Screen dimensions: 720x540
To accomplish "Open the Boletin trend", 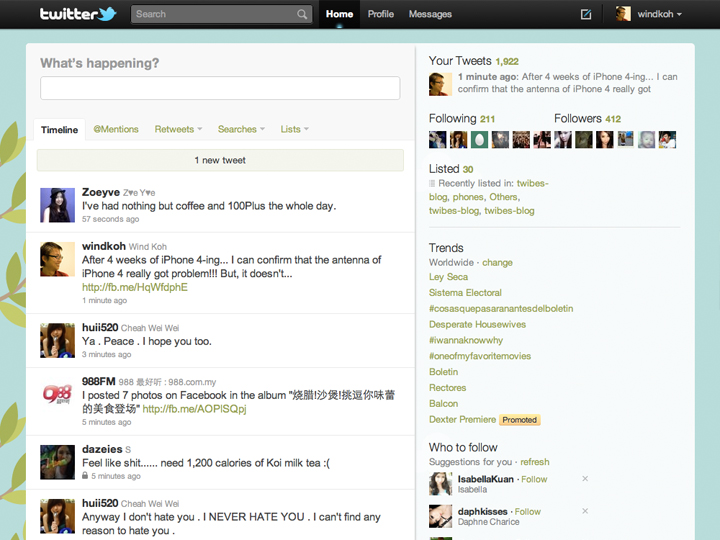I will (x=443, y=372).
